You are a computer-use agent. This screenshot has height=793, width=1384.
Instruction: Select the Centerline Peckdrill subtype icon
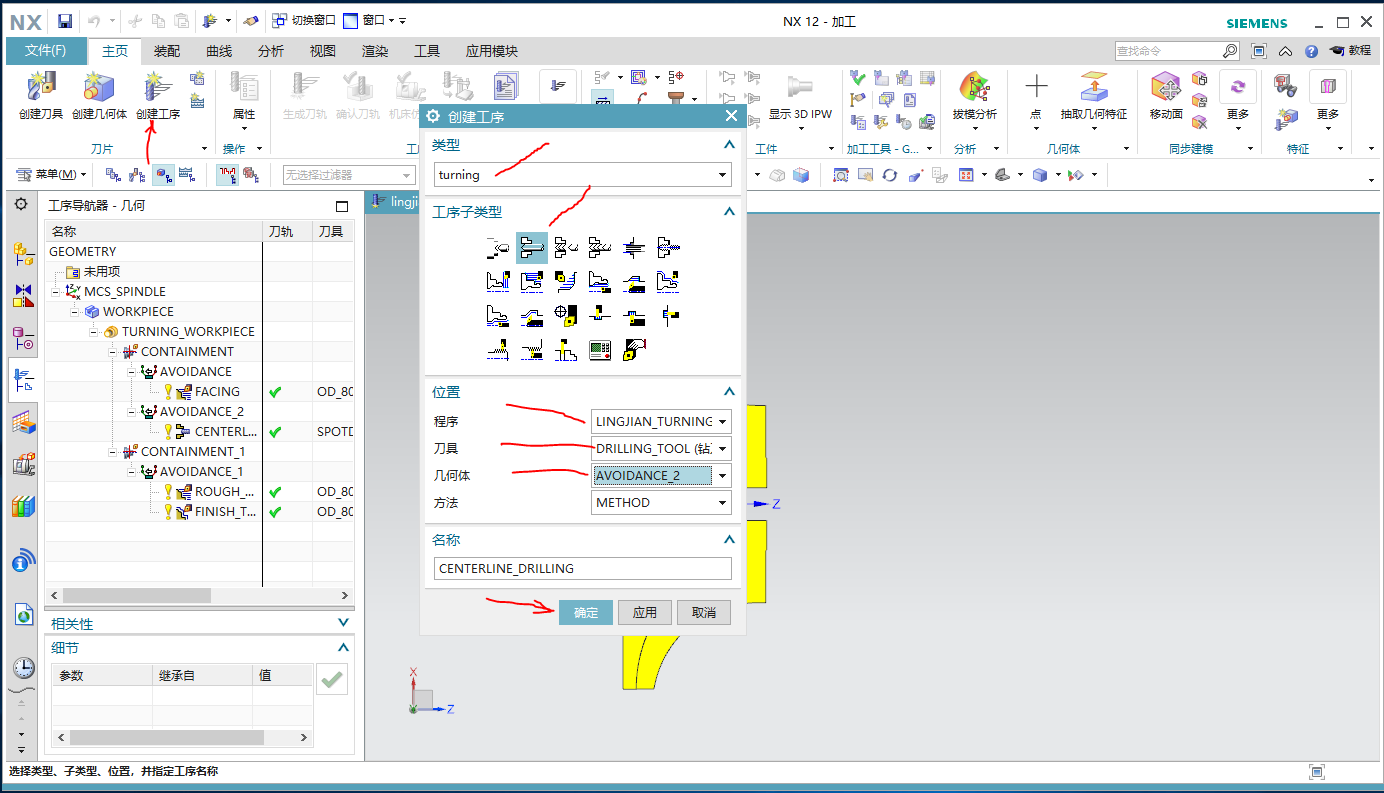pyautogui.click(x=566, y=248)
